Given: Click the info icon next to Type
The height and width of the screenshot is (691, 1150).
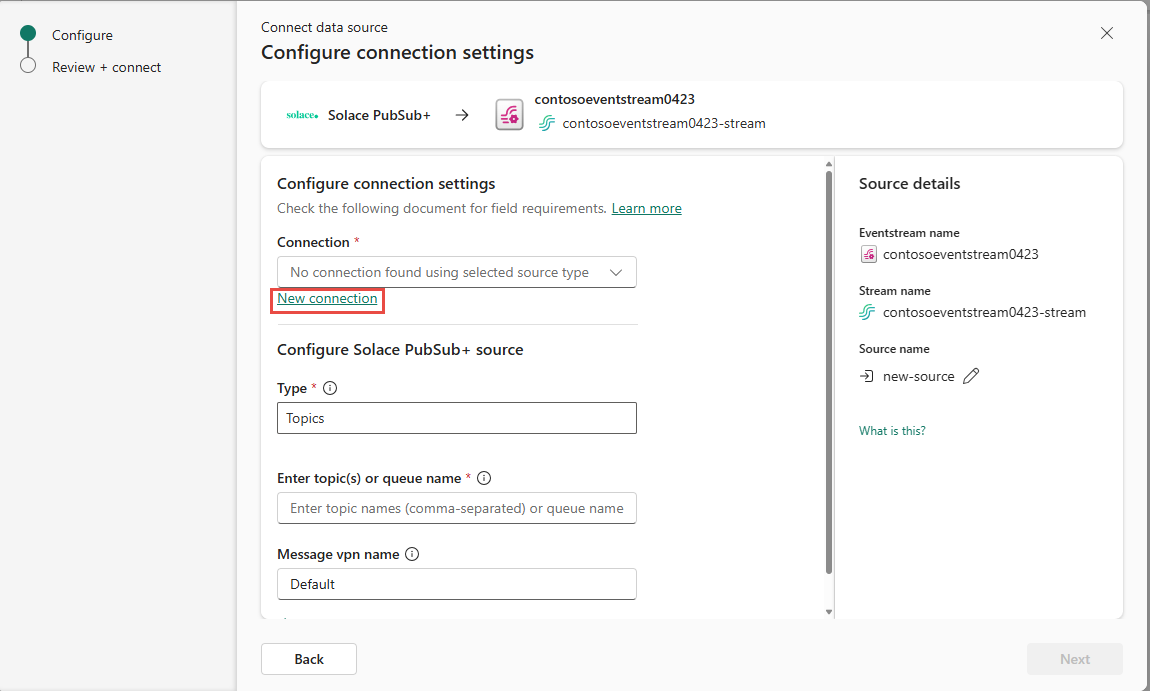Looking at the screenshot, I should click(330, 388).
